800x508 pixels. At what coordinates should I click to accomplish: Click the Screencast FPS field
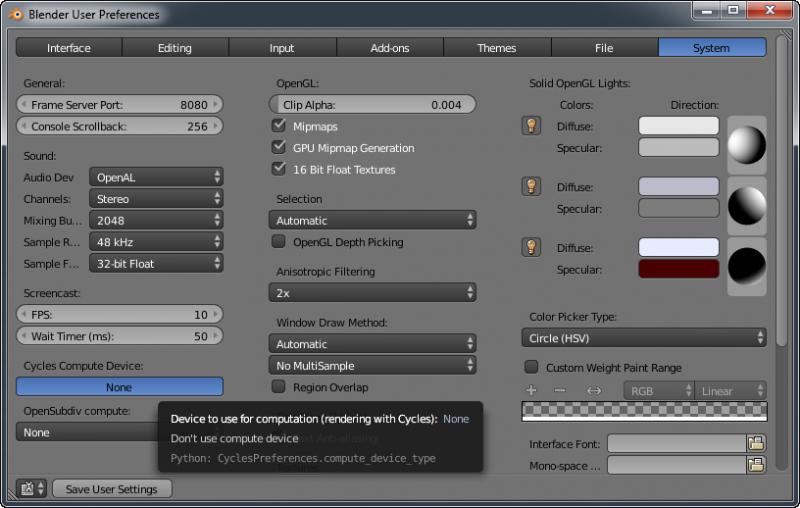119,314
